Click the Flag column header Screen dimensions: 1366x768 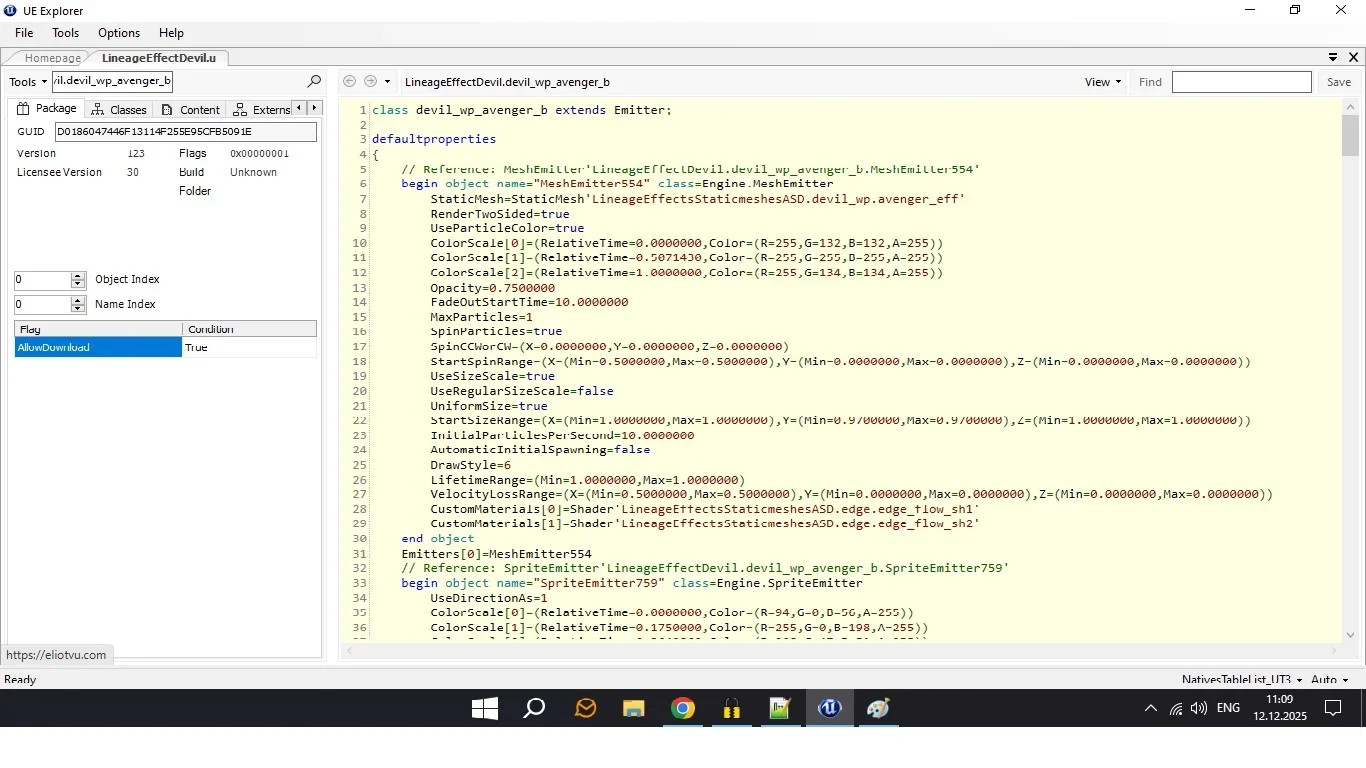click(x=98, y=329)
